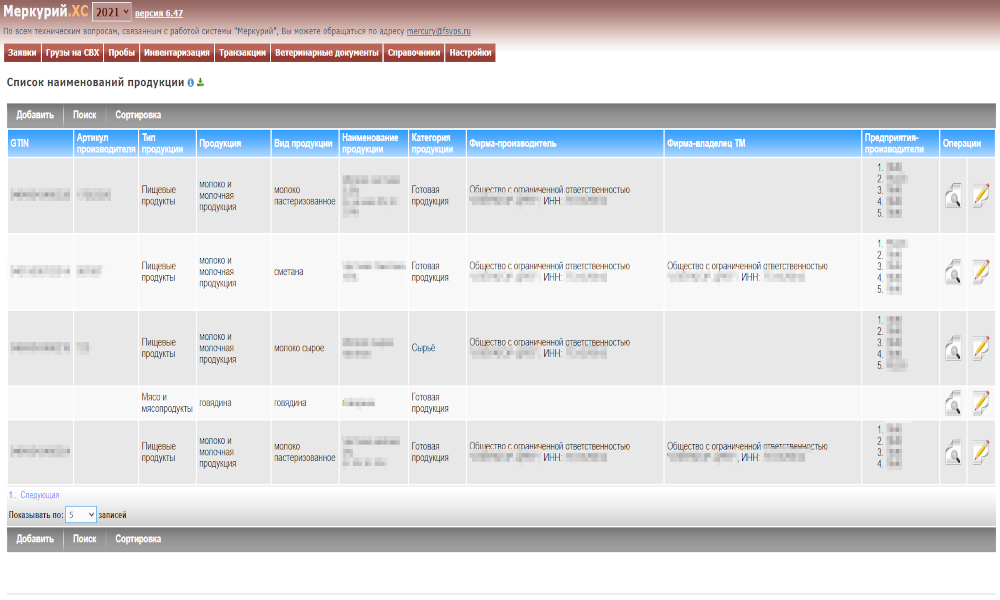This screenshot has width=1000, height=600.
Task: Open Инвентаризация menu
Action: [177, 53]
